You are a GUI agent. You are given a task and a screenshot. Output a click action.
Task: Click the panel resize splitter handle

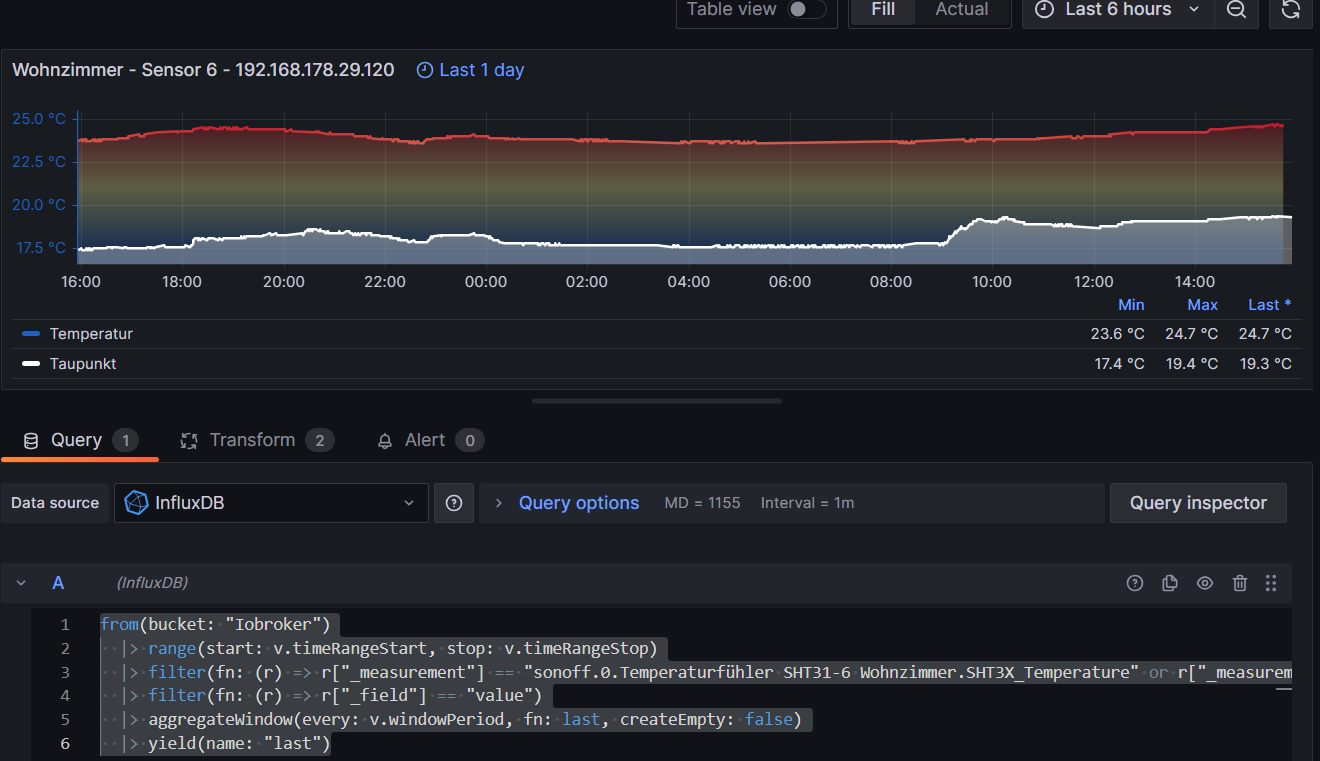click(x=657, y=401)
